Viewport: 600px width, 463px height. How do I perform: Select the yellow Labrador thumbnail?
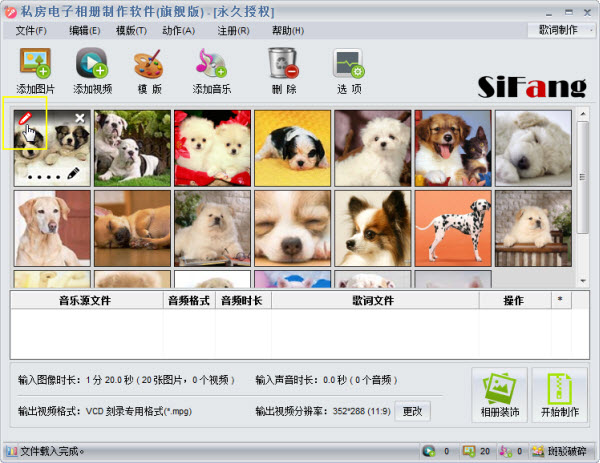pyautogui.click(x=52, y=226)
